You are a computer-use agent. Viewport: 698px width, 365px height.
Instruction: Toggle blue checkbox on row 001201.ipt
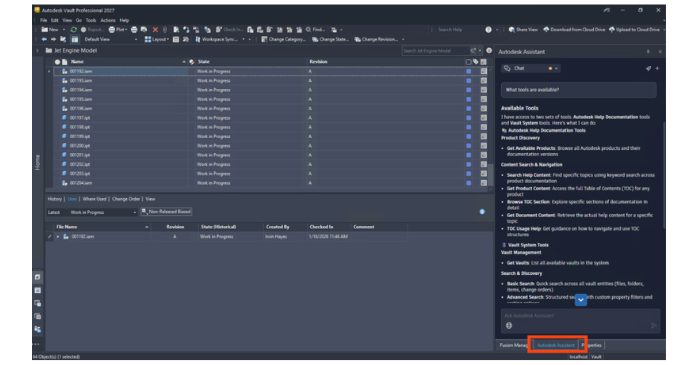[468, 155]
